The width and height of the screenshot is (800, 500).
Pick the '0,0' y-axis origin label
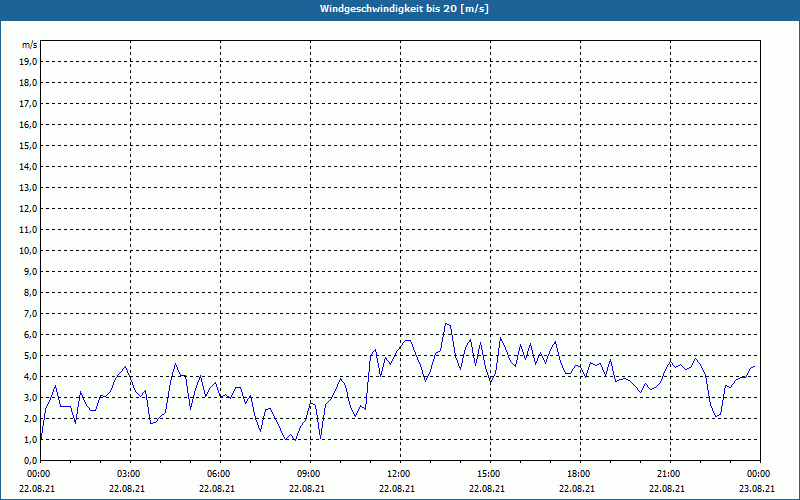click(x=31, y=461)
